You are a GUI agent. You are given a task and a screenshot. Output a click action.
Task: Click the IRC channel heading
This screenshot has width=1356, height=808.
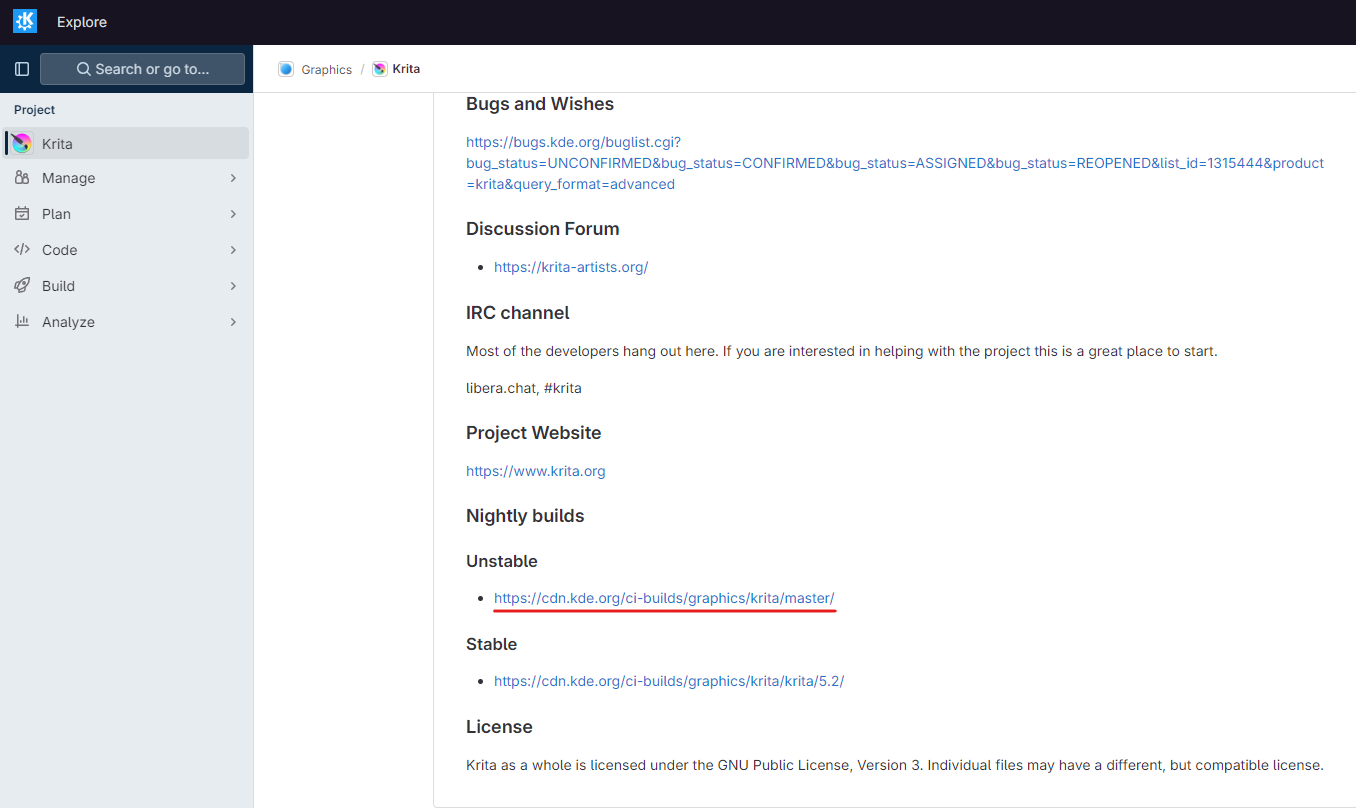(x=518, y=313)
